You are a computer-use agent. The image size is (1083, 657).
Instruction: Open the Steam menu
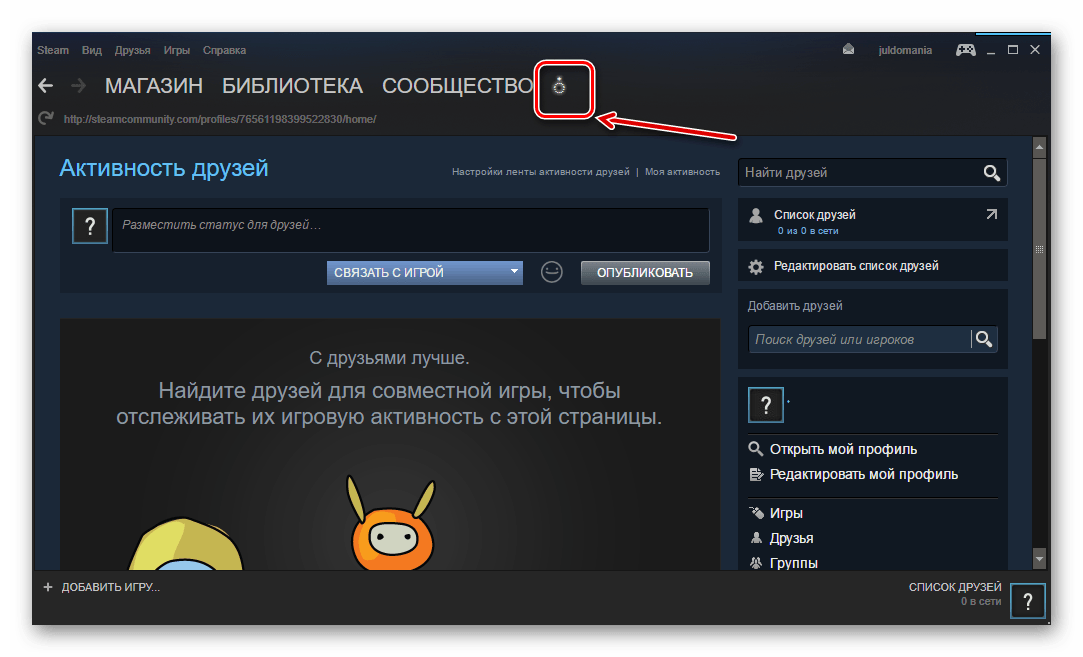tap(53, 50)
